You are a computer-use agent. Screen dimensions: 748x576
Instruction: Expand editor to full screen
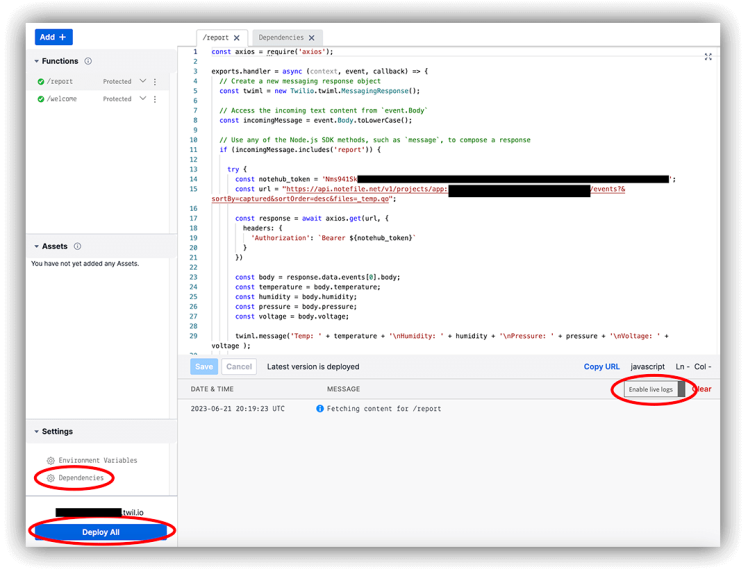coord(708,57)
